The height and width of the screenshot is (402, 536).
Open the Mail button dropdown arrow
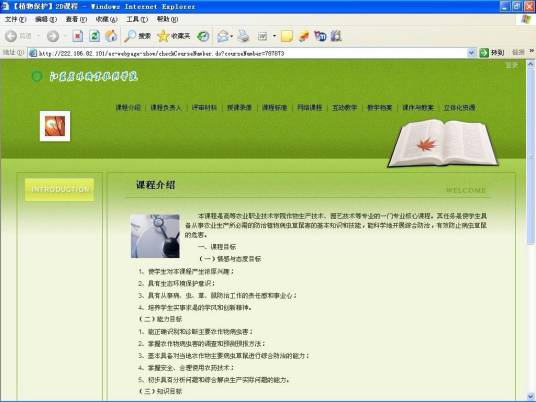point(232,36)
